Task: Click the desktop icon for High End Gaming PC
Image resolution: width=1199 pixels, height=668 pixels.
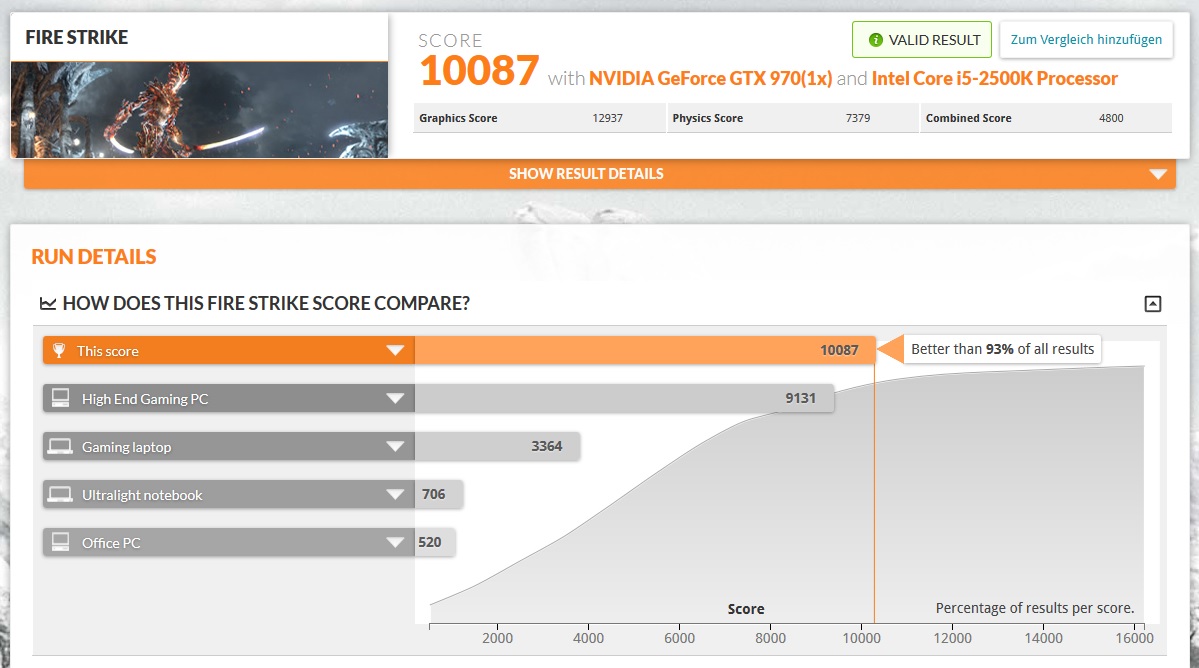Action: (x=60, y=397)
